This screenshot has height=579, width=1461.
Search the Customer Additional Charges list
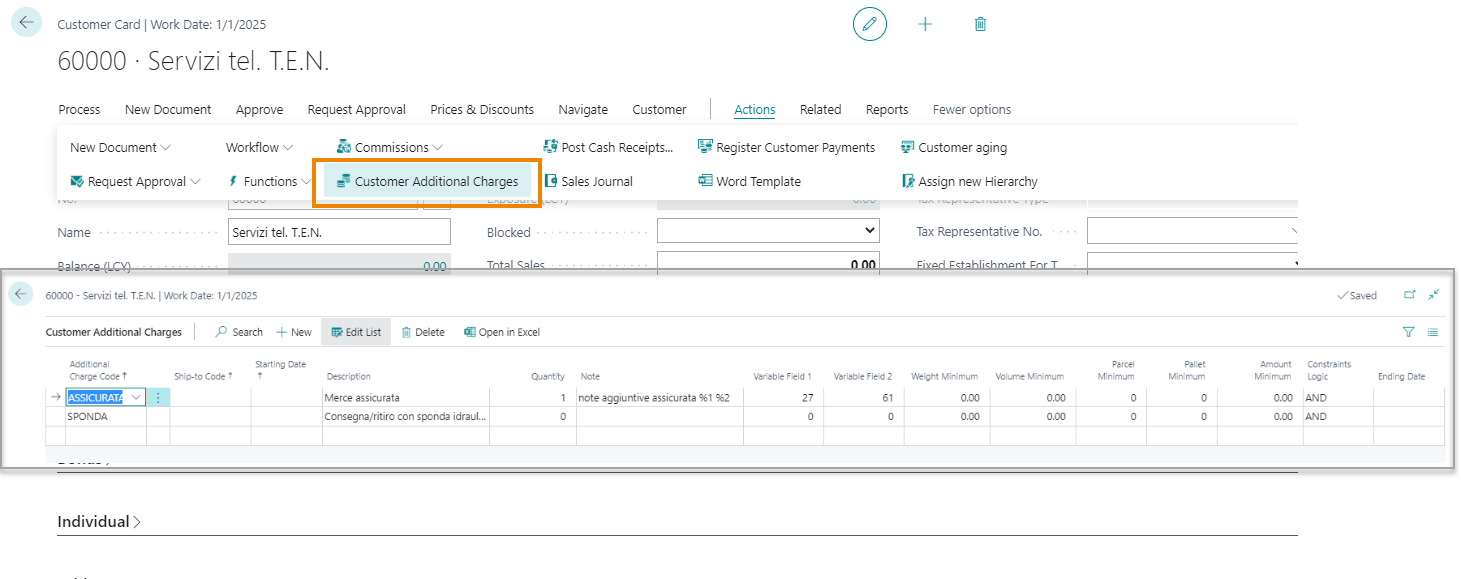(239, 332)
